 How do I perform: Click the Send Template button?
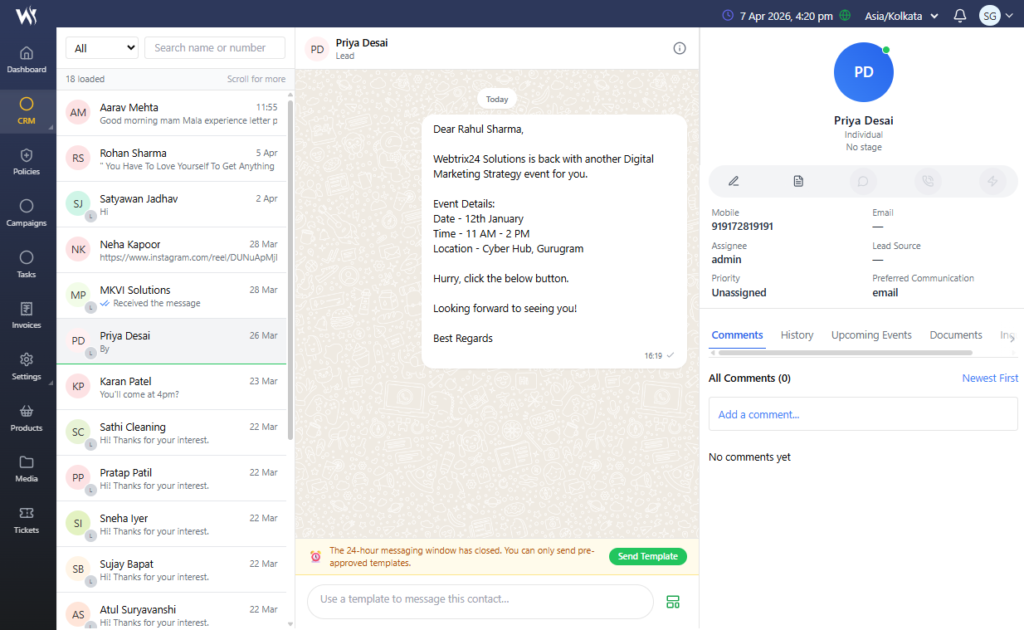point(647,556)
